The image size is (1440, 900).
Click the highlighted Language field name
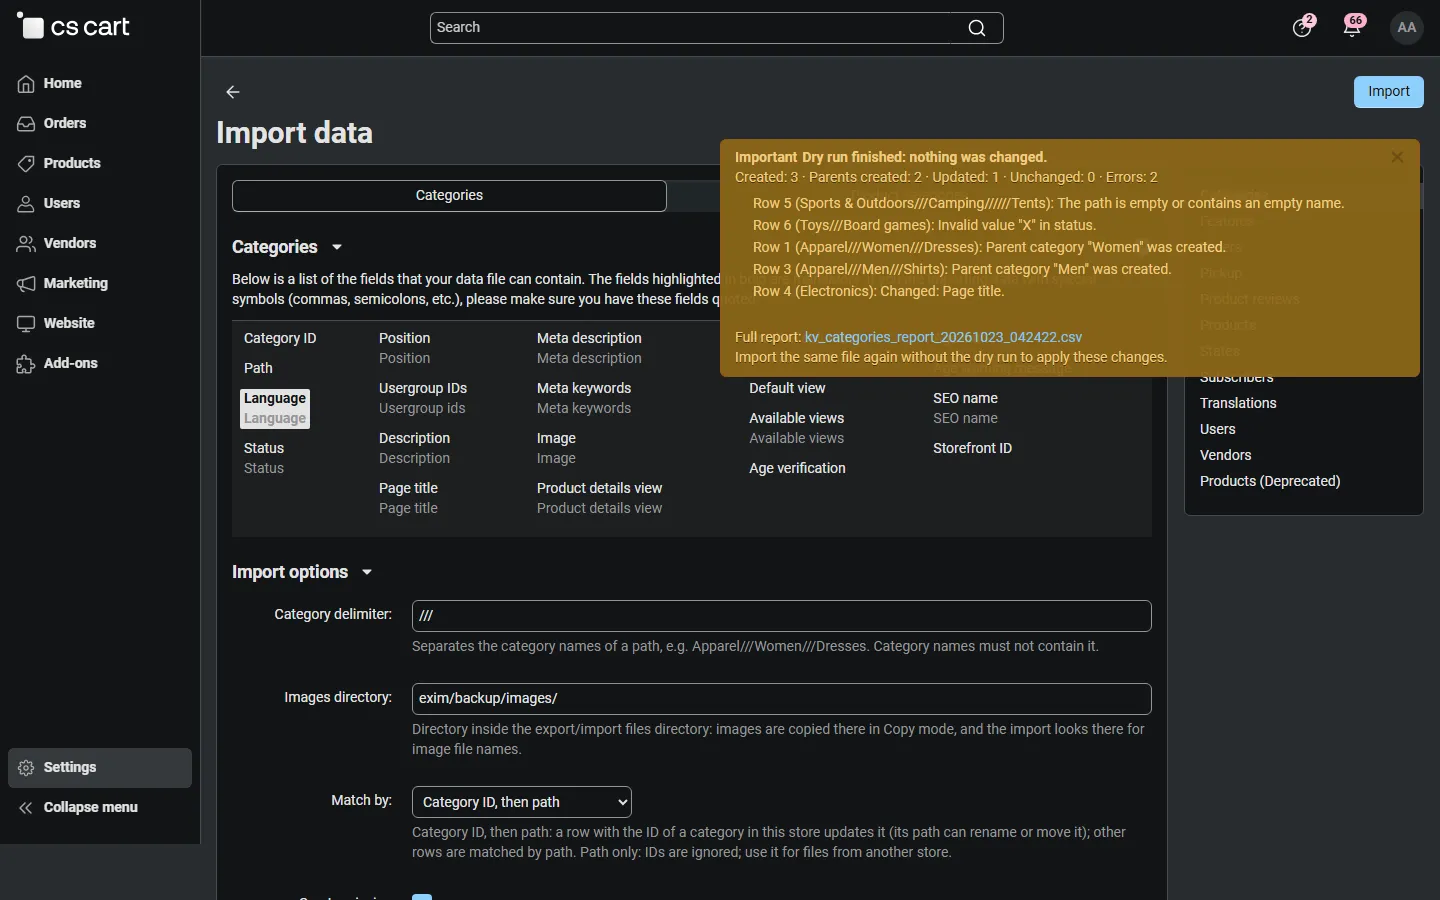coord(275,398)
